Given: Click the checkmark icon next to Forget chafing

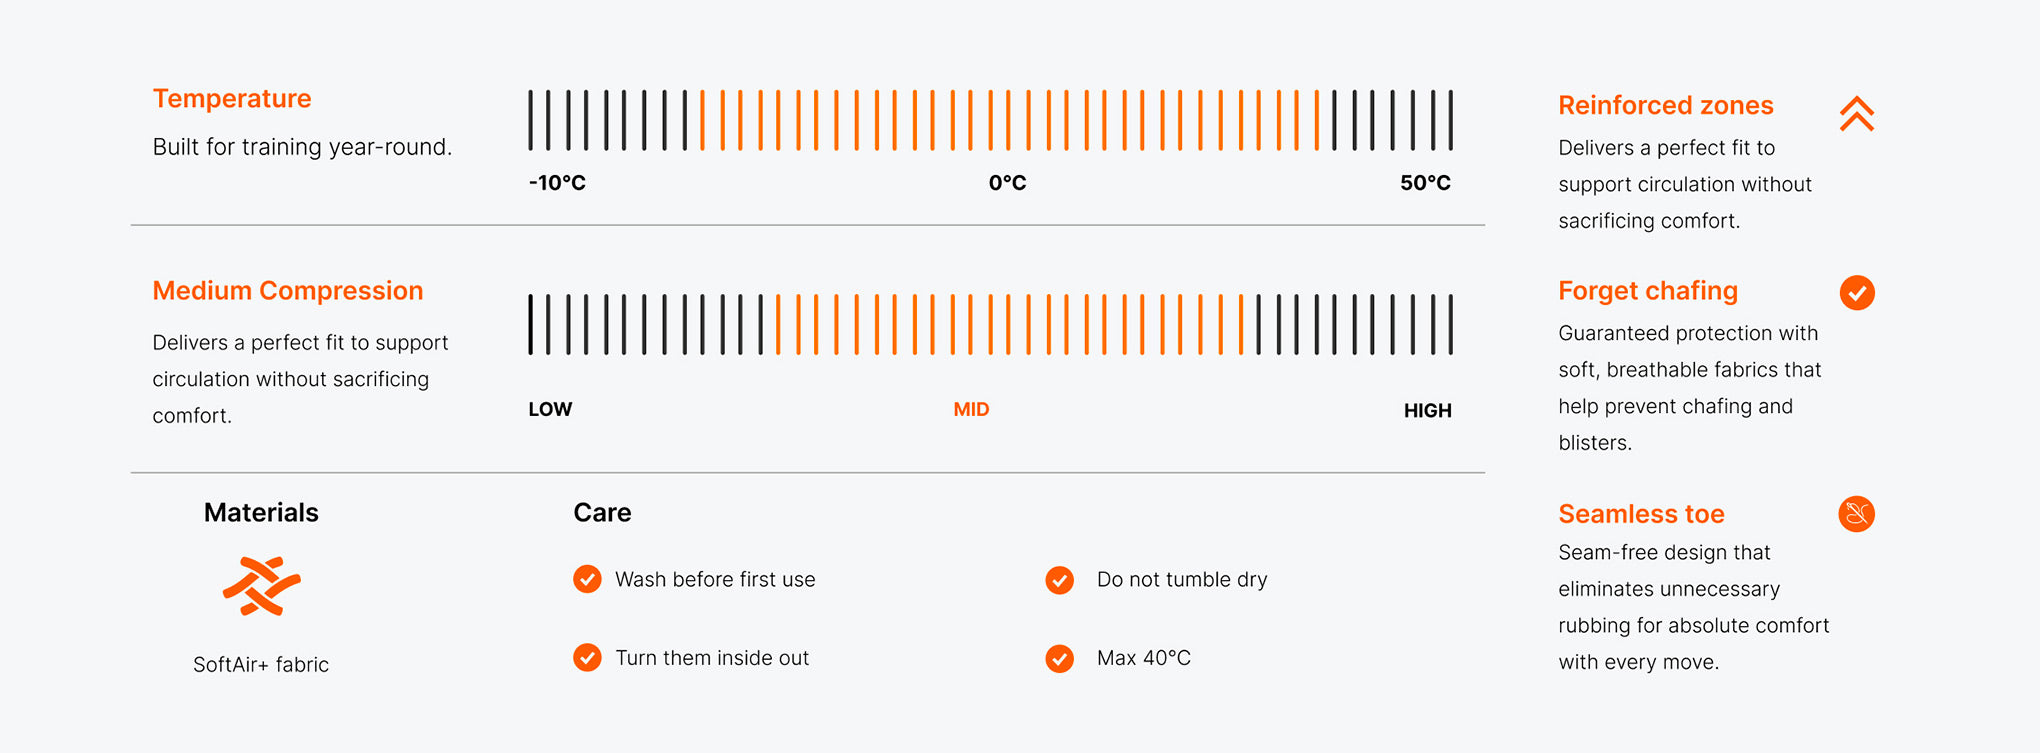Looking at the screenshot, I should coord(1857,293).
